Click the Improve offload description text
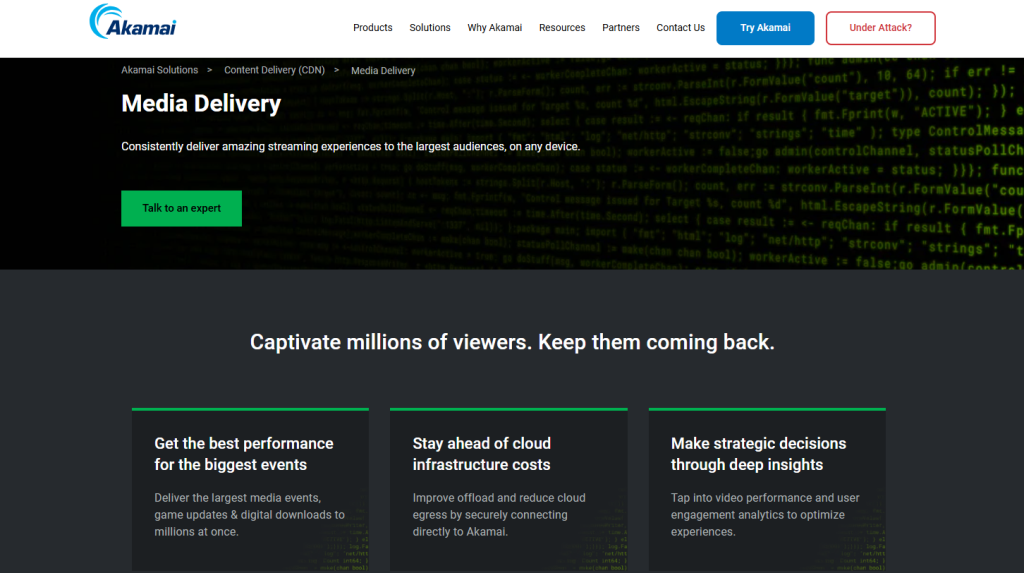1024x573 pixels. click(x=499, y=515)
